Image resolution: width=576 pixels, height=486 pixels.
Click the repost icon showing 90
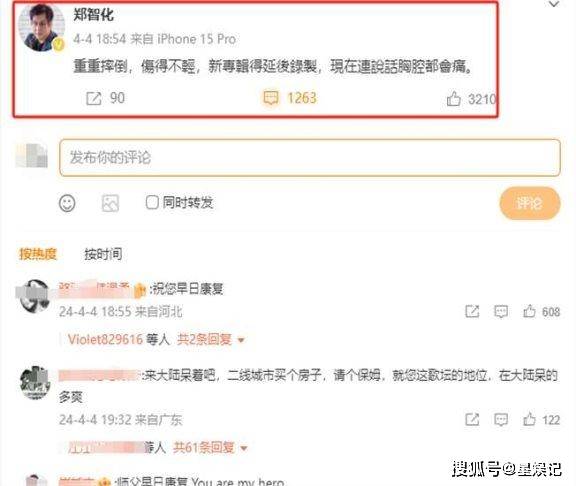pos(93,98)
